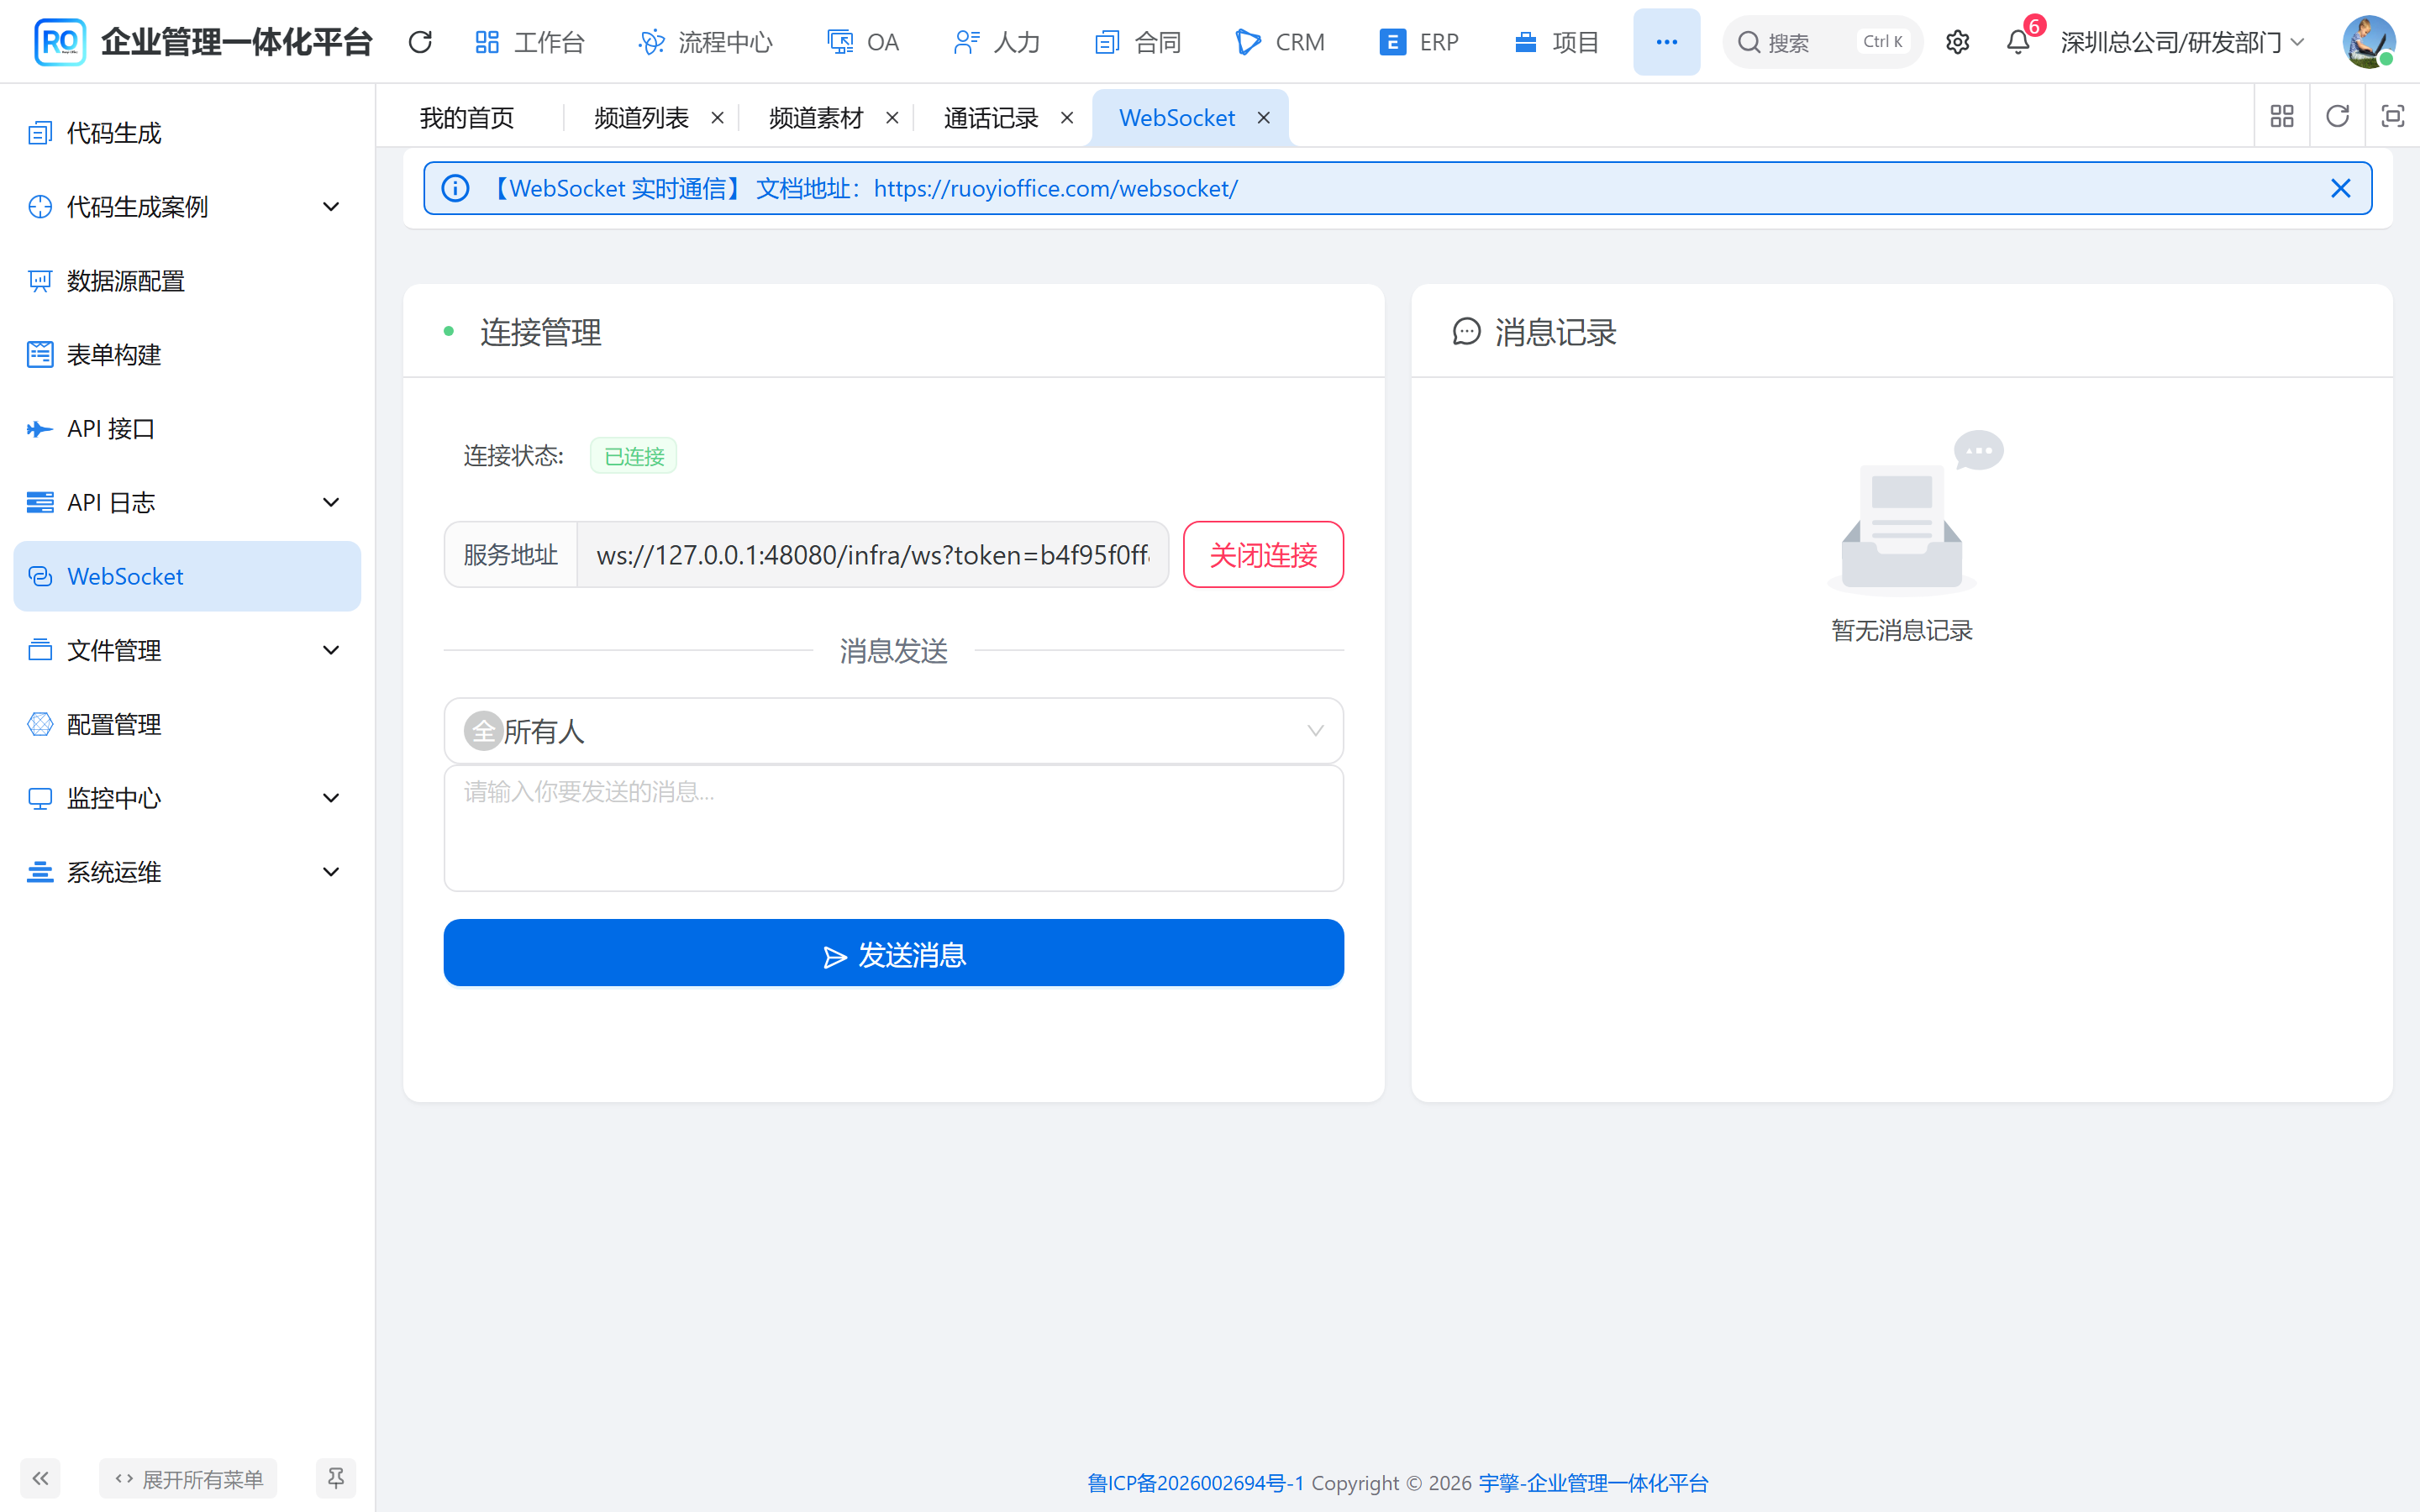Focus the message text area

[x=893, y=828]
